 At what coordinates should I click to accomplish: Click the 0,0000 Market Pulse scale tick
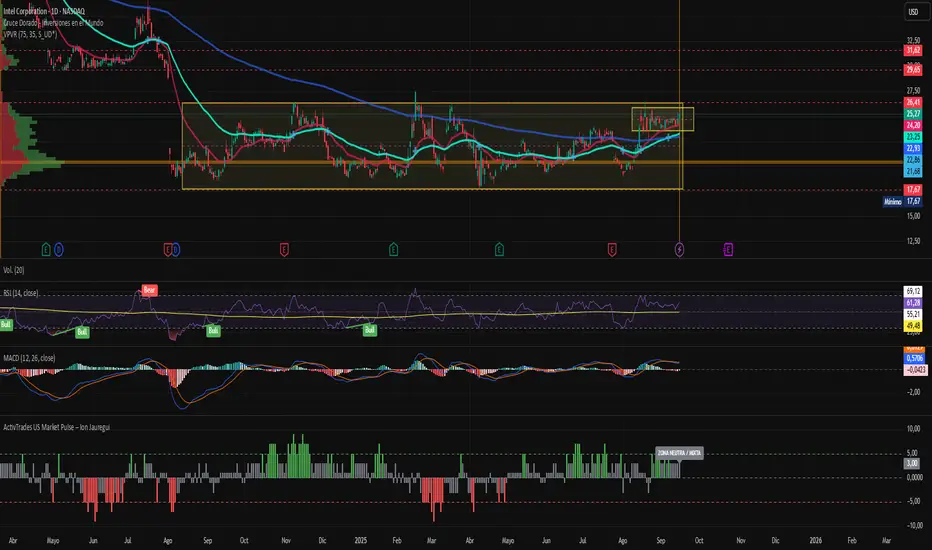tap(914, 477)
